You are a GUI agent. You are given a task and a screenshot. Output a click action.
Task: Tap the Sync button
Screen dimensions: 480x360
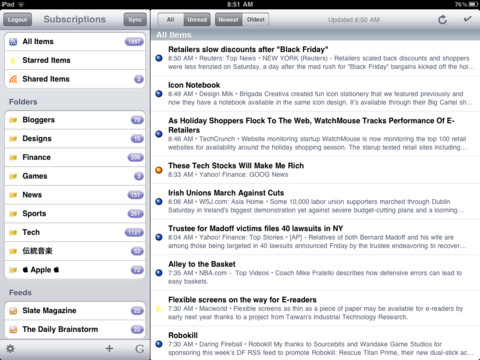(135, 20)
